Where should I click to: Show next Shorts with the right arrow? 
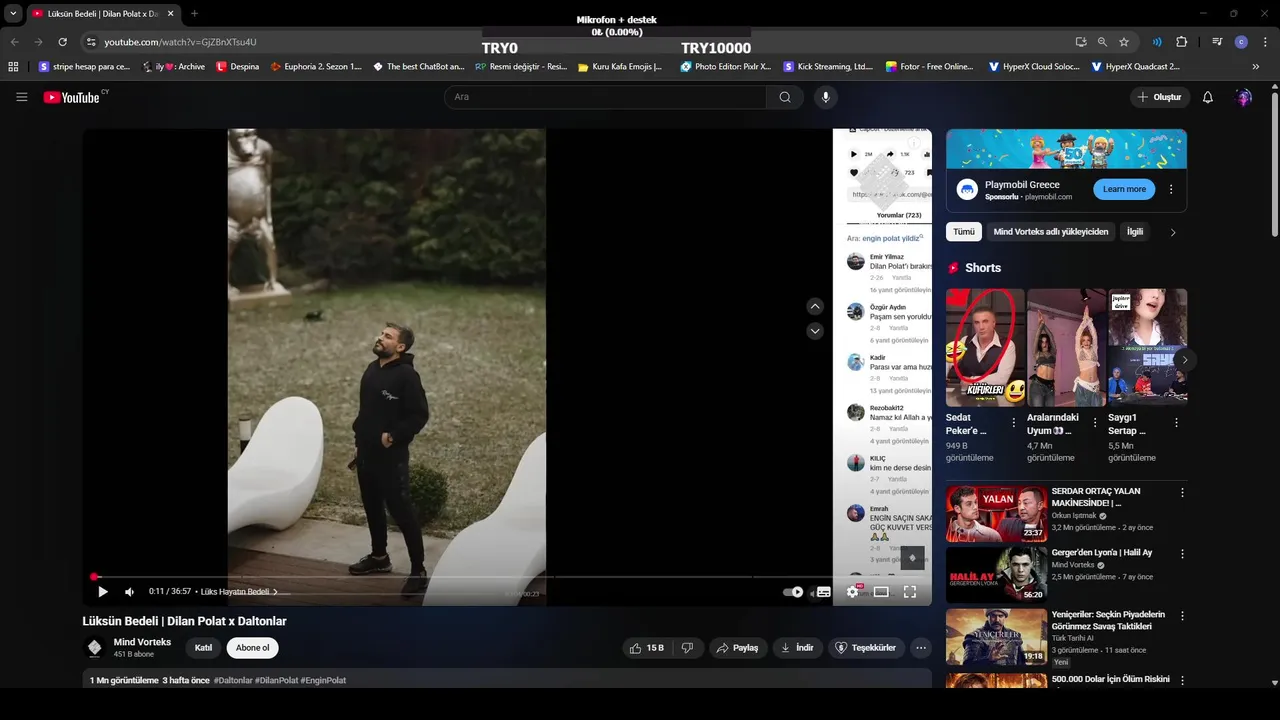click(1185, 360)
